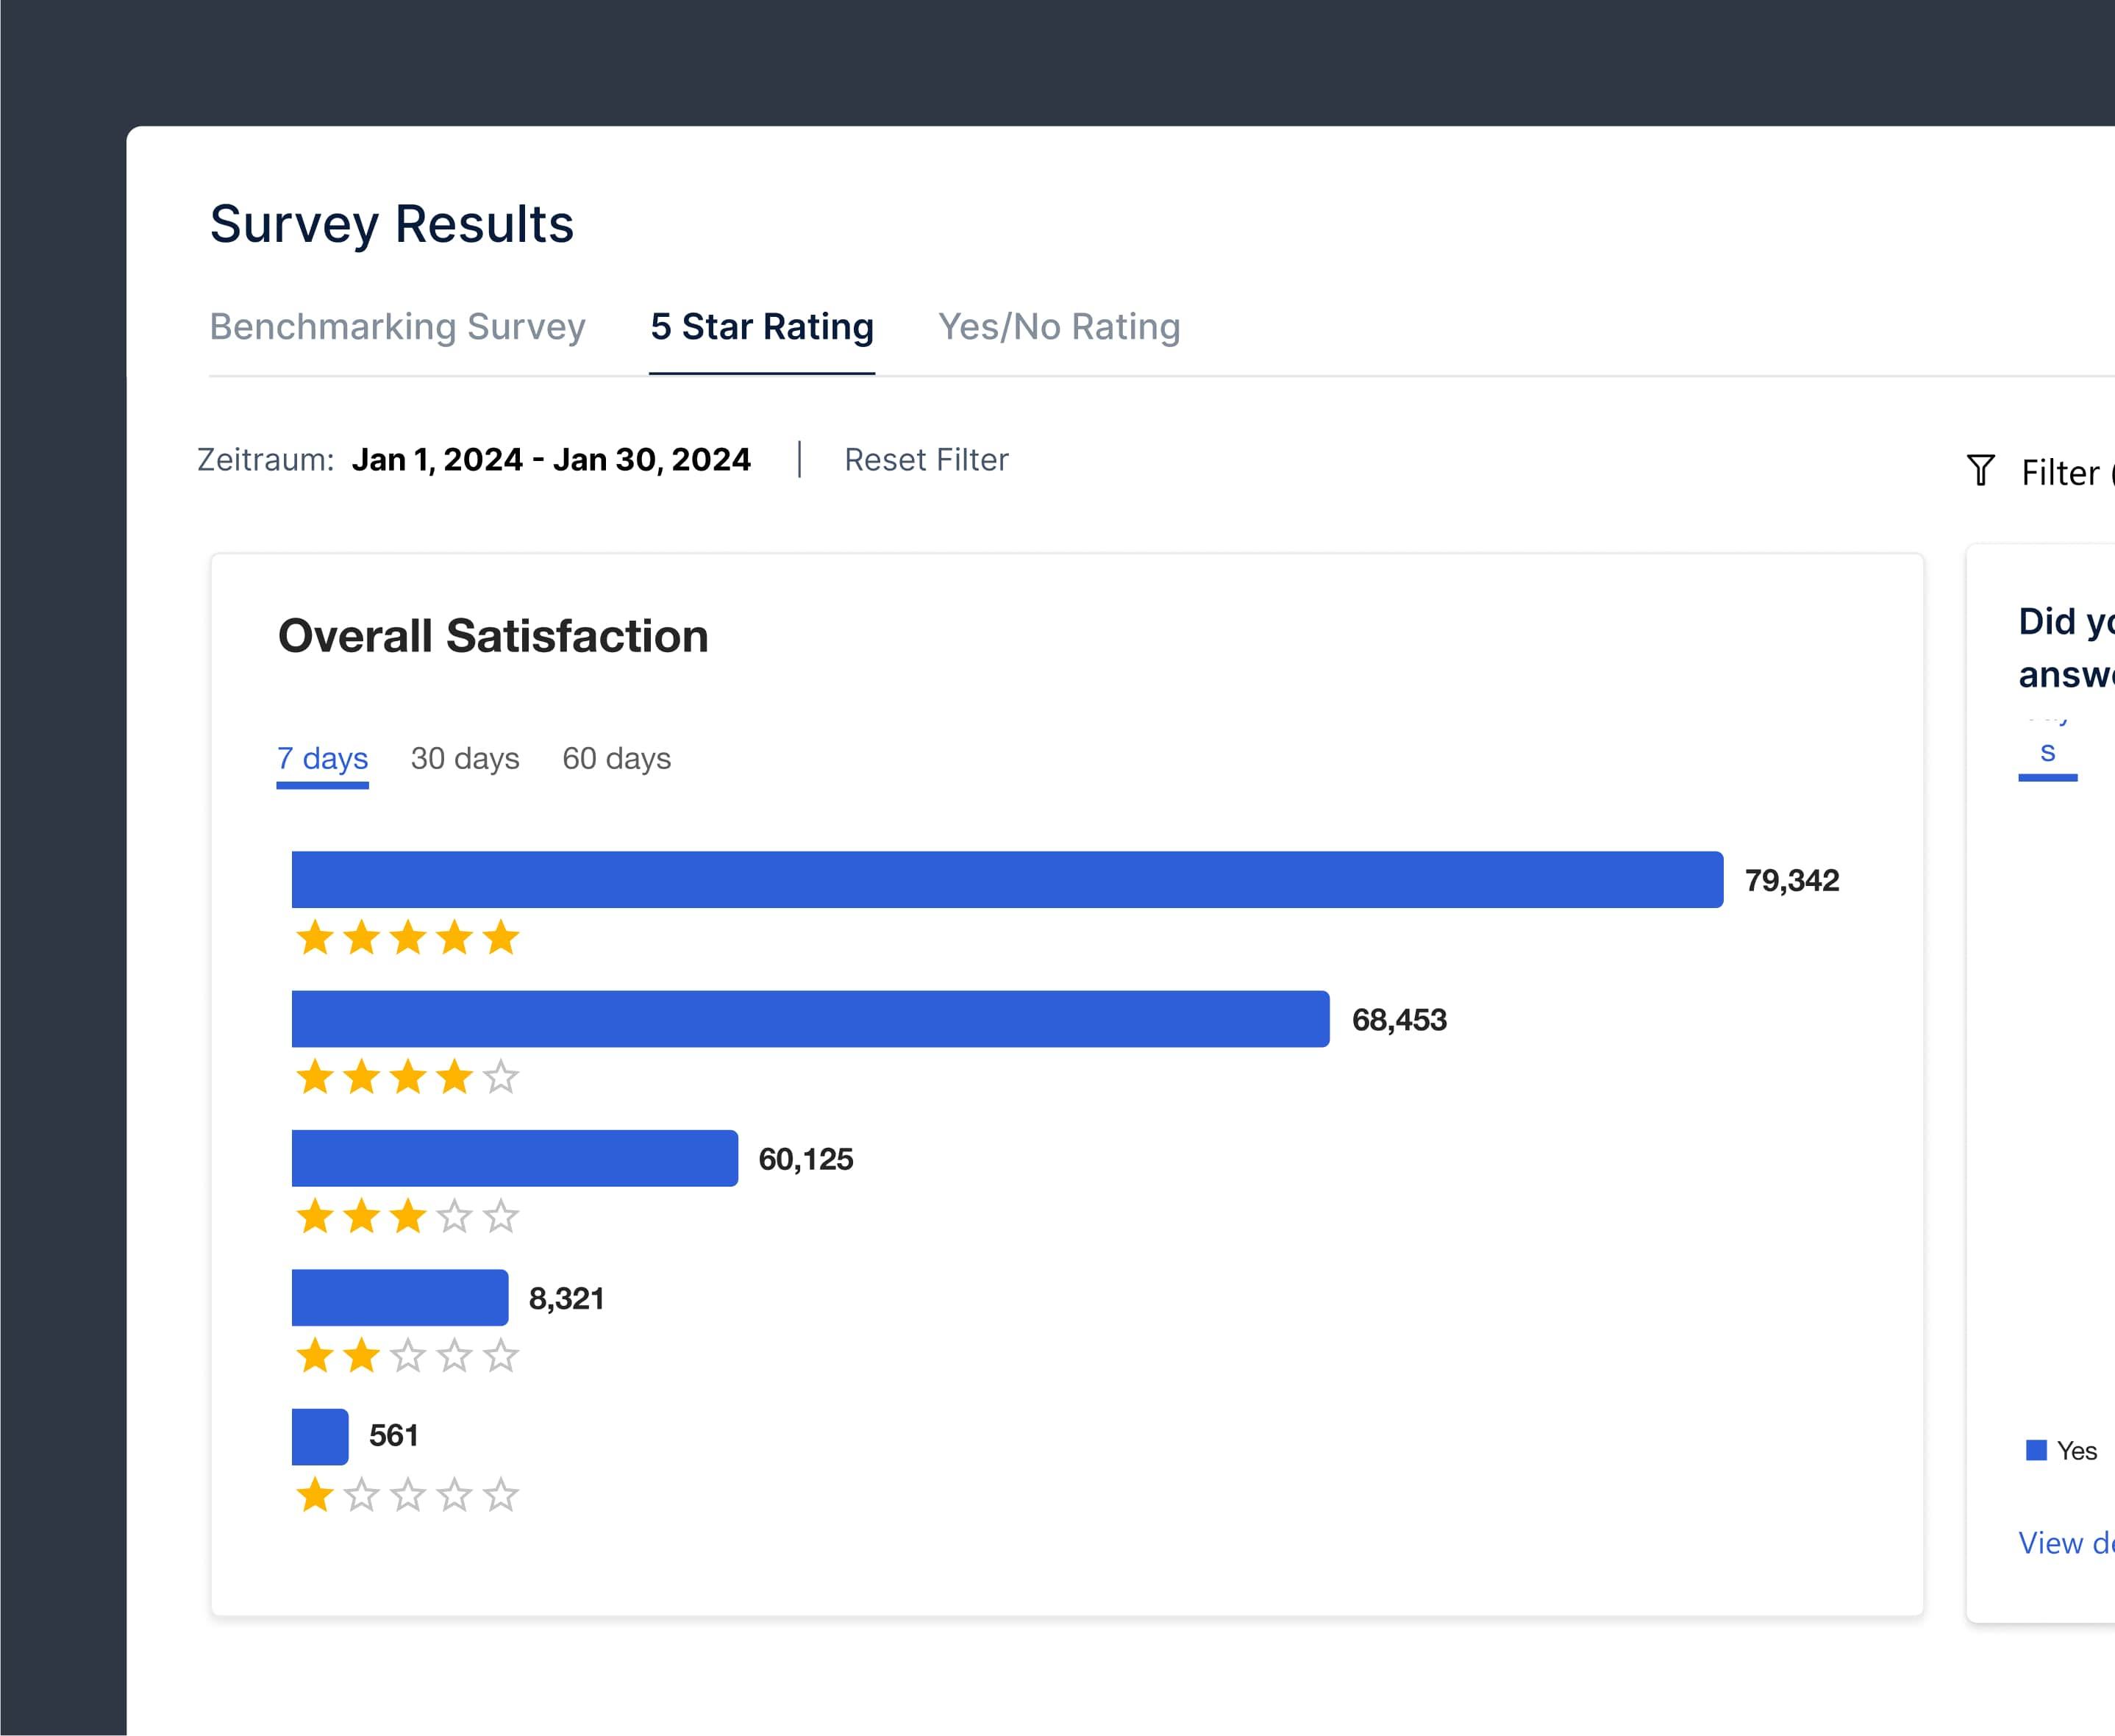Image resolution: width=2115 pixels, height=1736 pixels.
Task: Click the Reset Filter link
Action: 926,459
